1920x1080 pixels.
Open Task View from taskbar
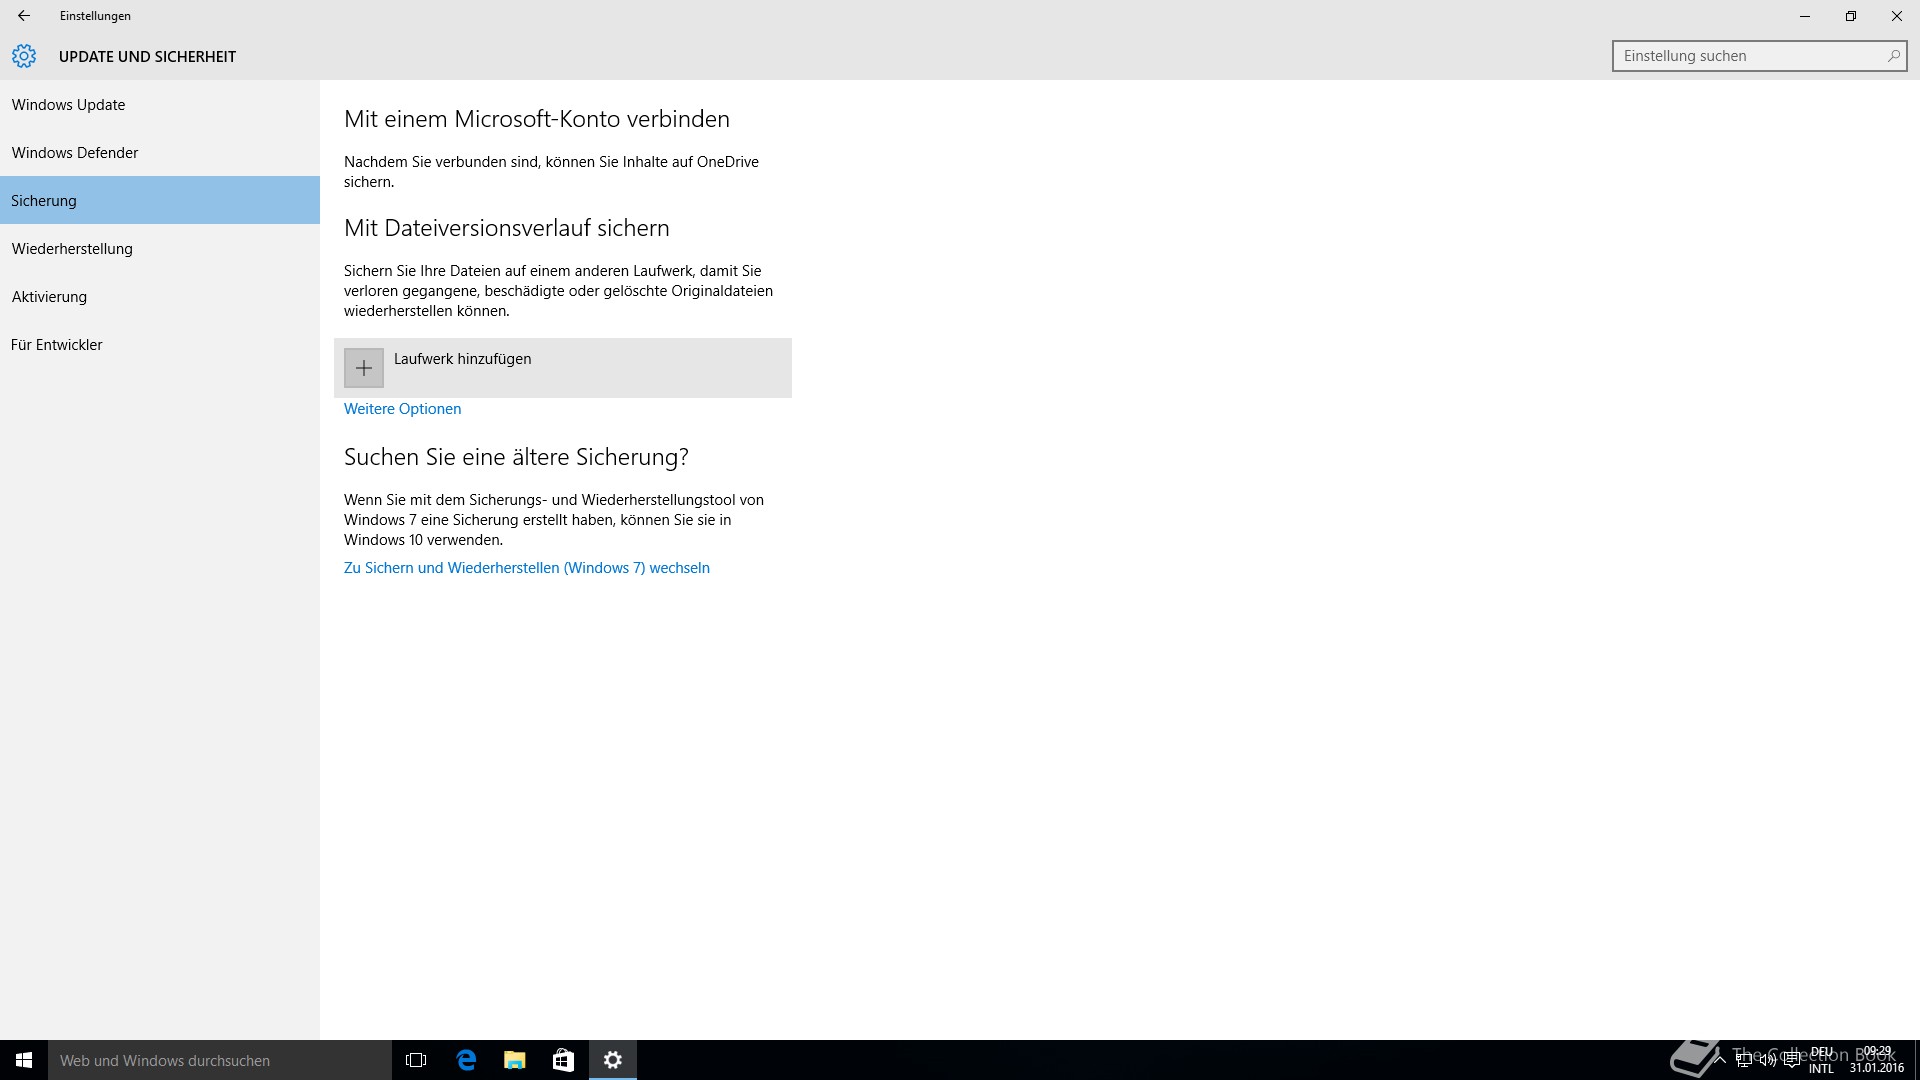[416, 1060]
